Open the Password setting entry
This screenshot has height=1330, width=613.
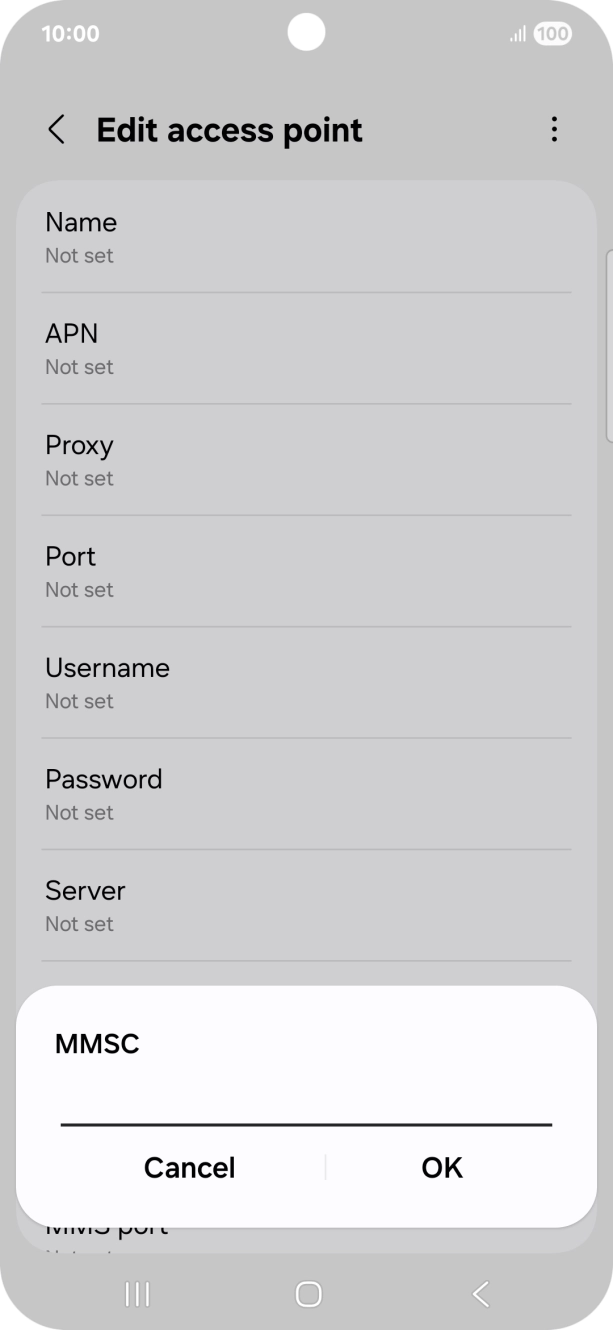[306, 793]
